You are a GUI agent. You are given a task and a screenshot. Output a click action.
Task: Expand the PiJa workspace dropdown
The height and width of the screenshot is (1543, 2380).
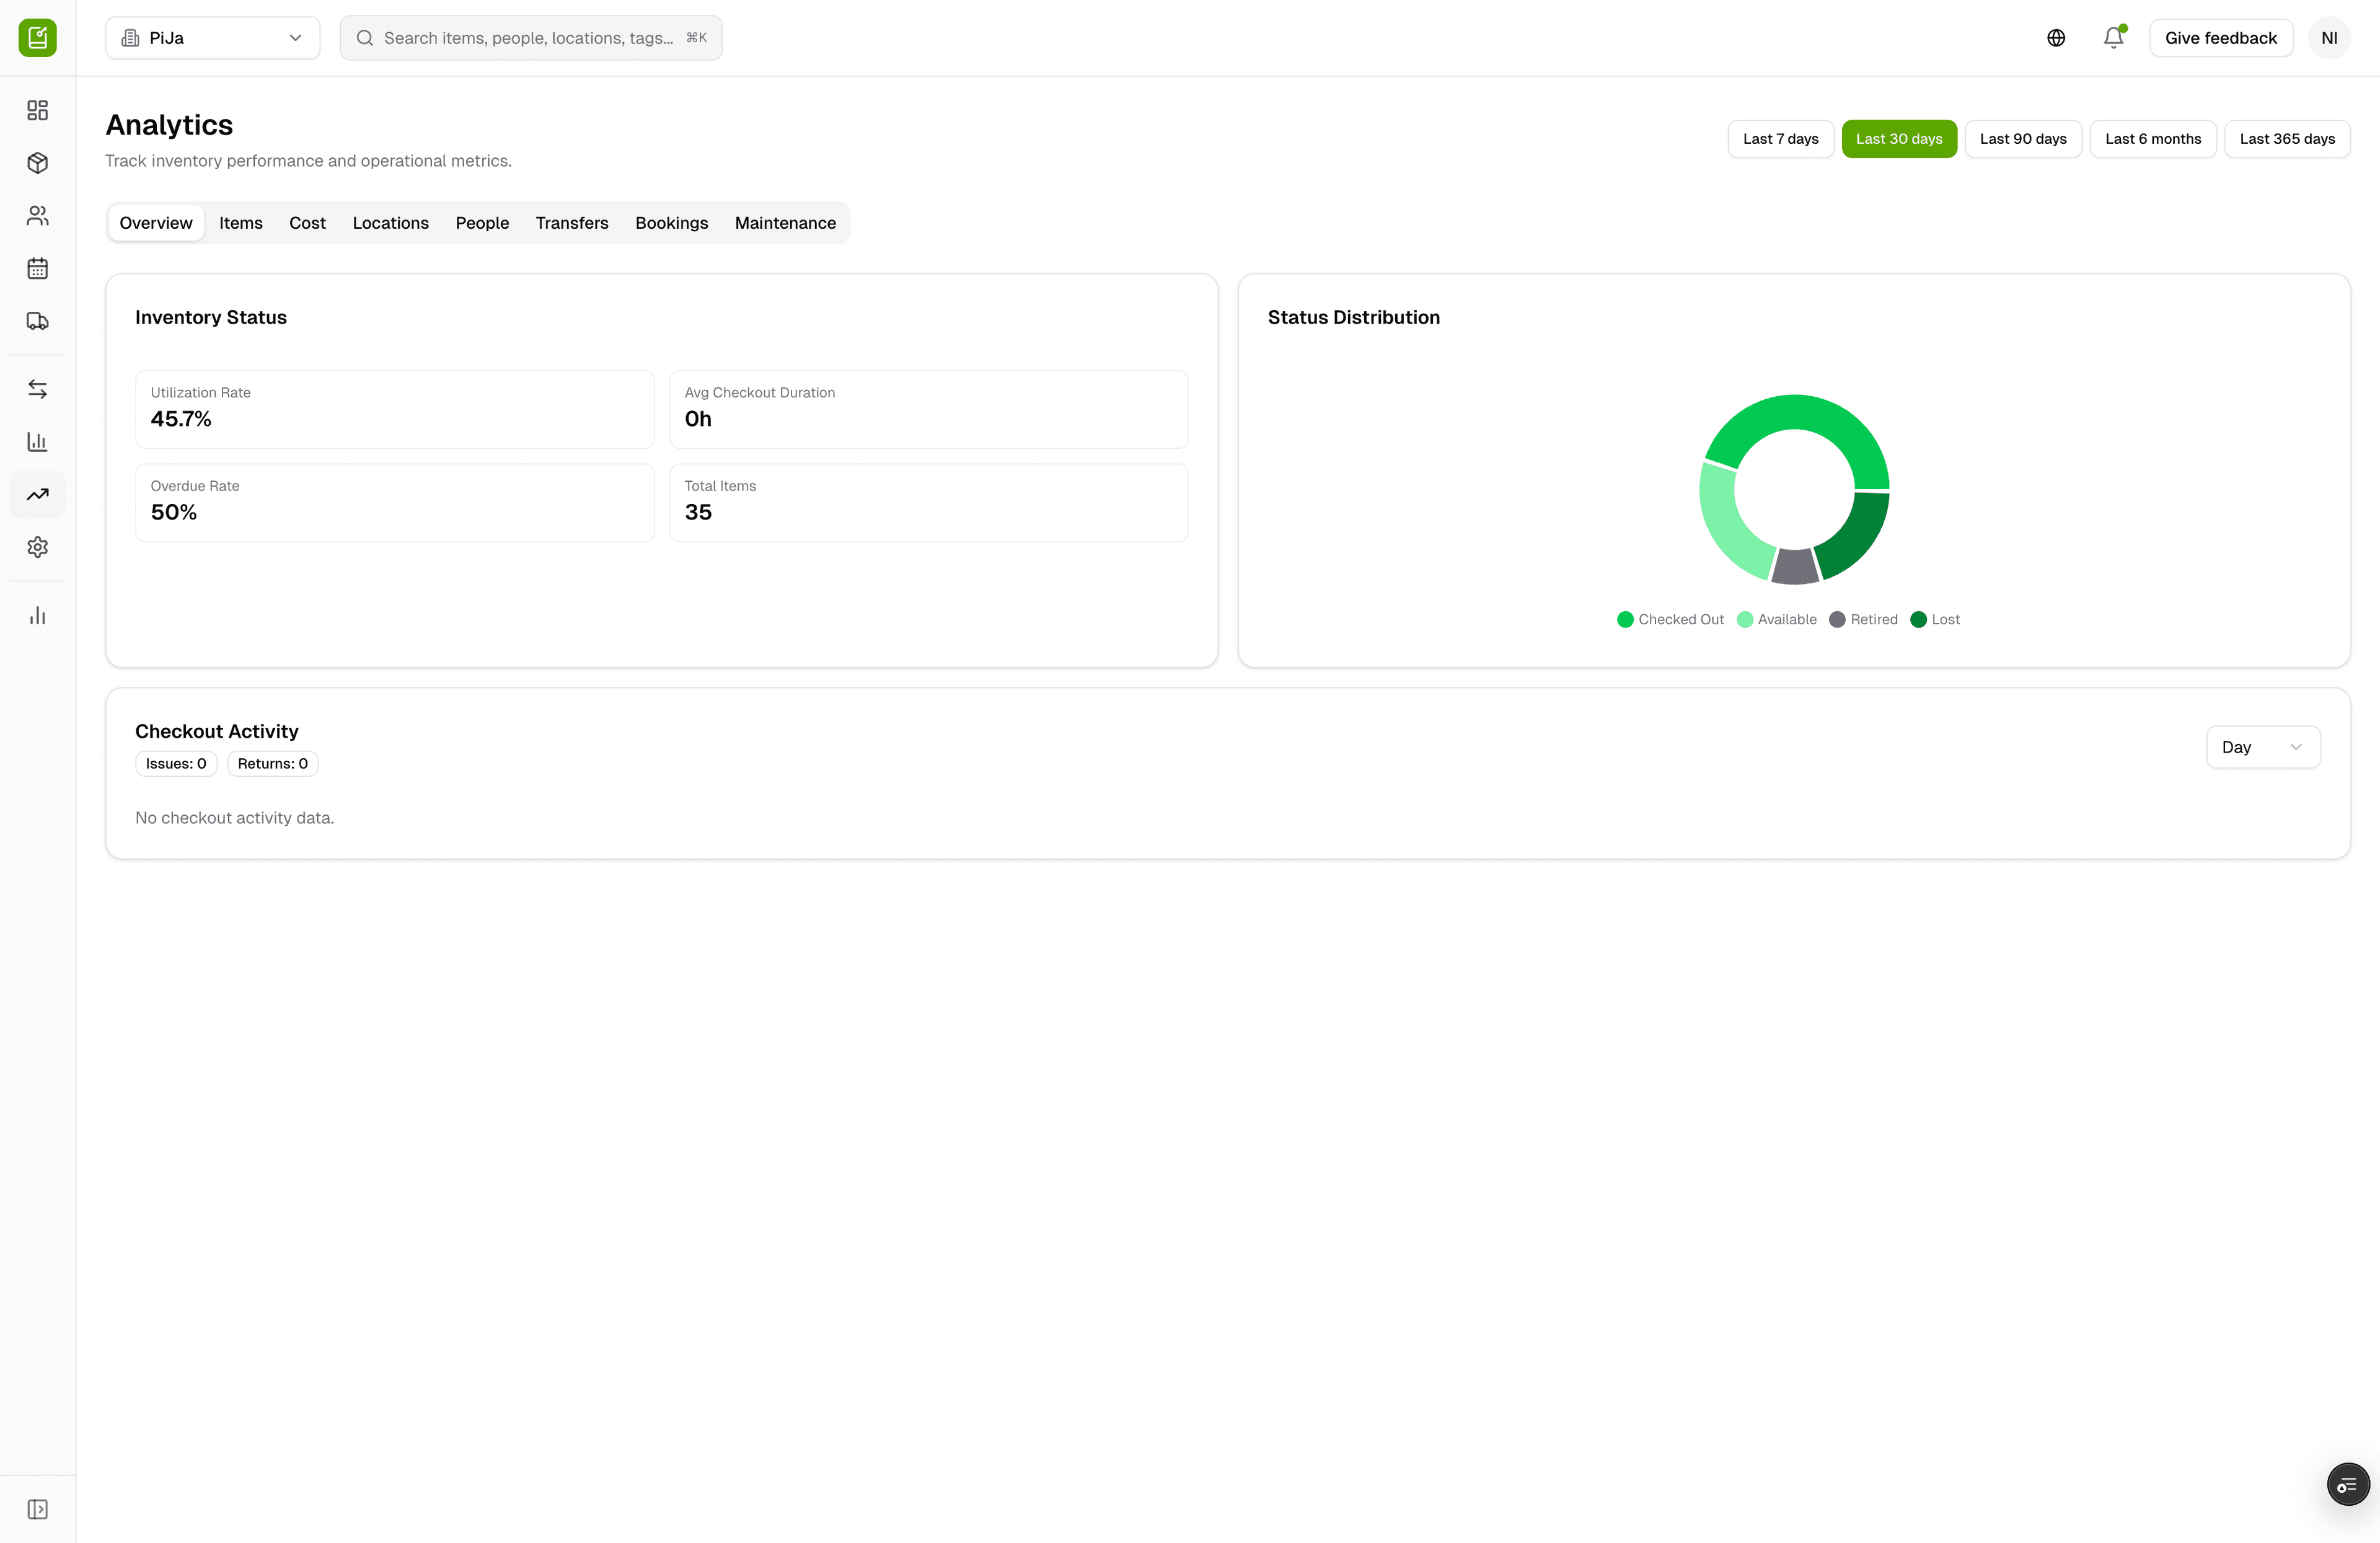coord(212,38)
